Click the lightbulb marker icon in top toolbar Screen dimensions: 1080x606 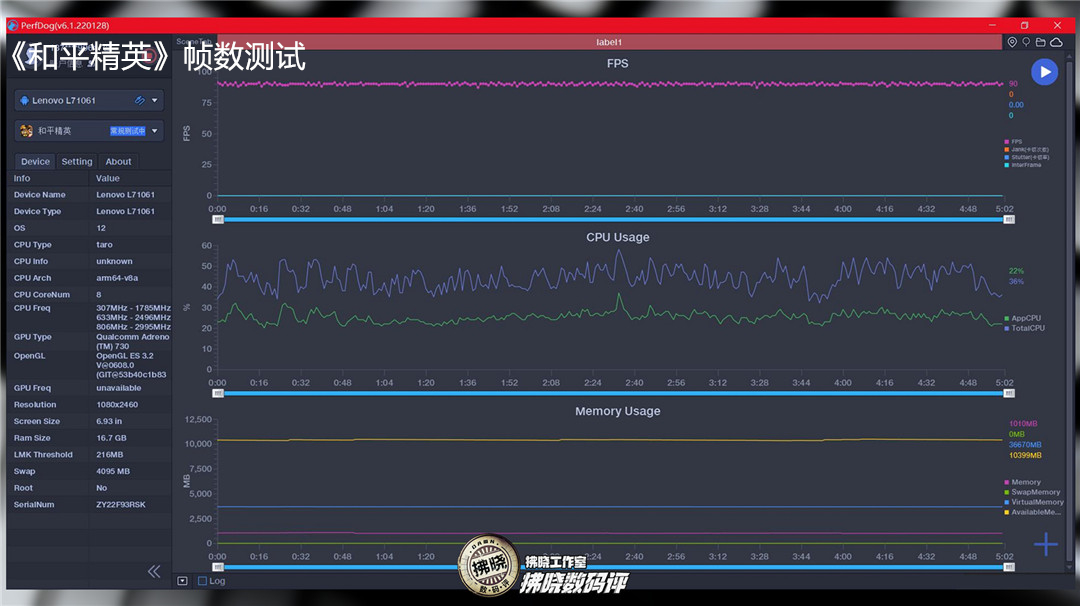click(x=1026, y=42)
